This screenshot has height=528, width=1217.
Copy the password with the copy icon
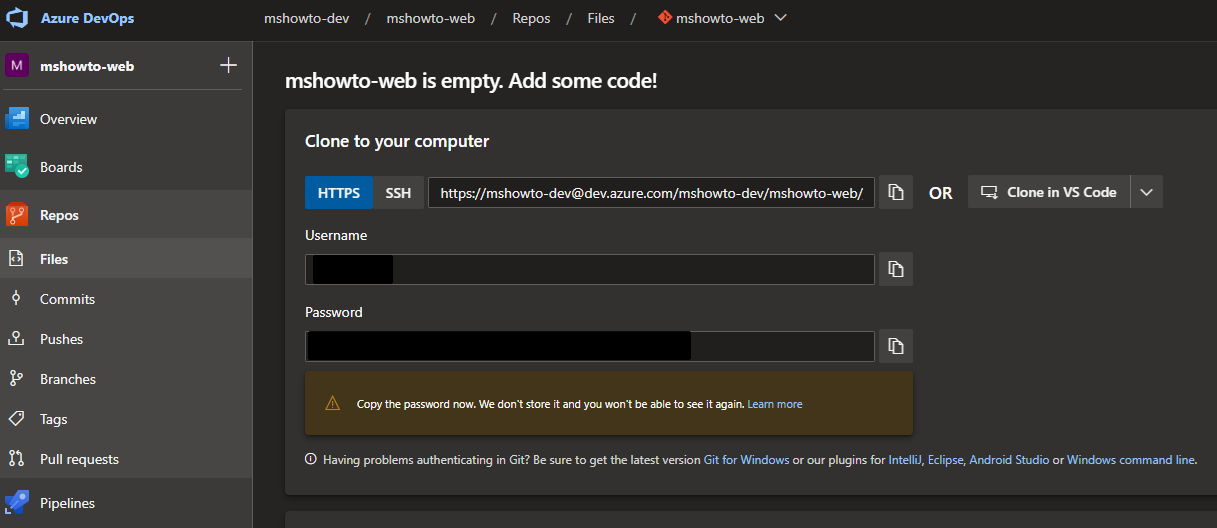(x=896, y=346)
